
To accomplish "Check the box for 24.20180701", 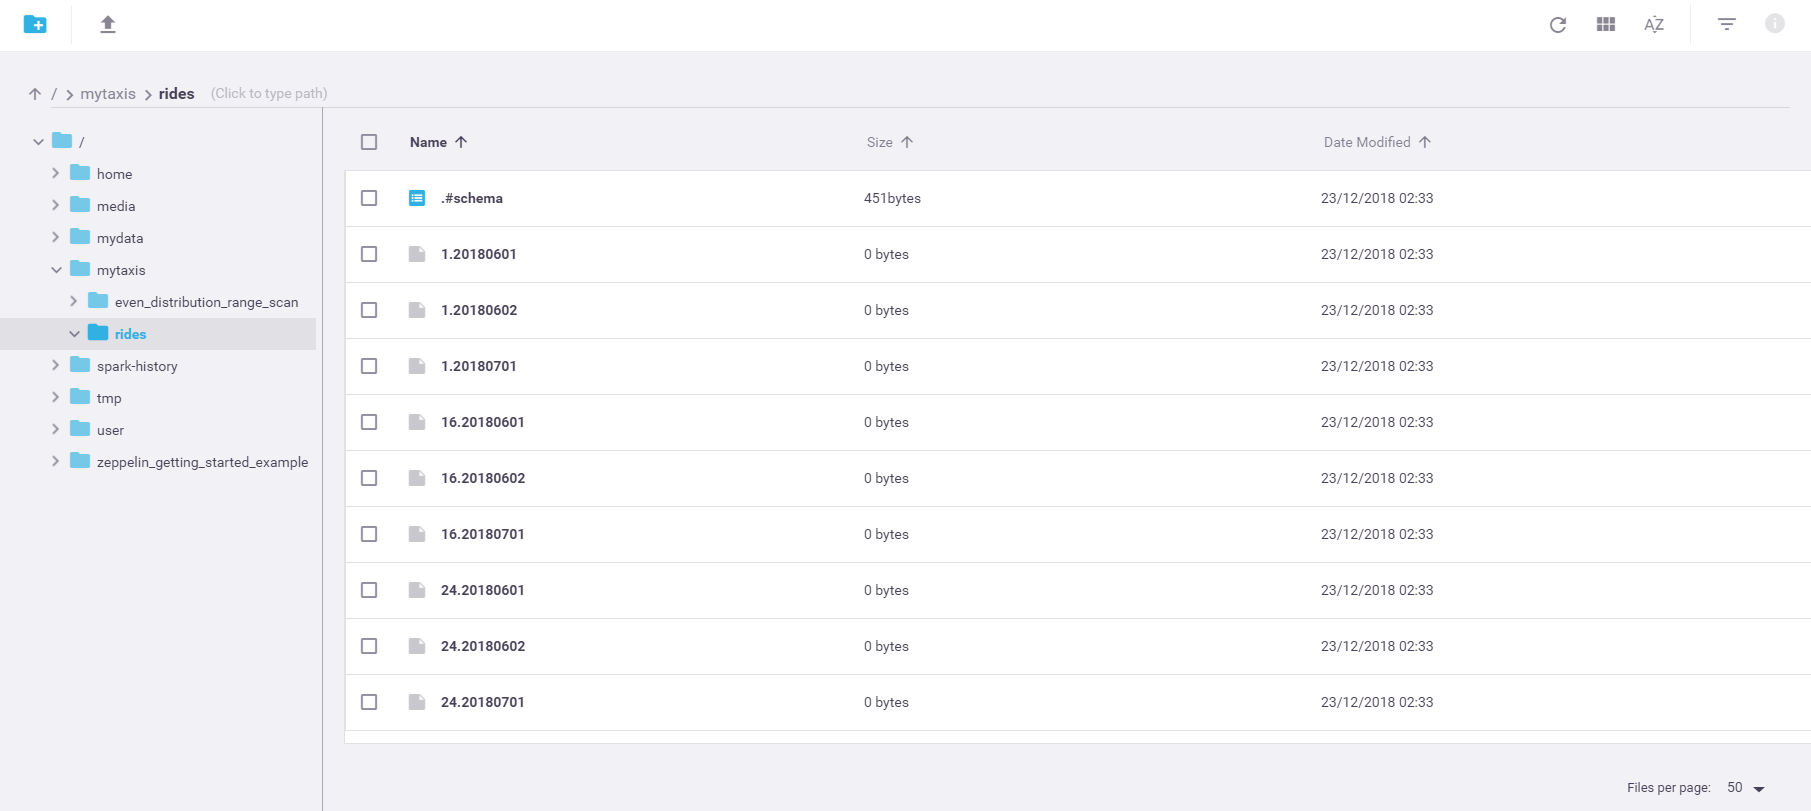I will [x=369, y=702].
